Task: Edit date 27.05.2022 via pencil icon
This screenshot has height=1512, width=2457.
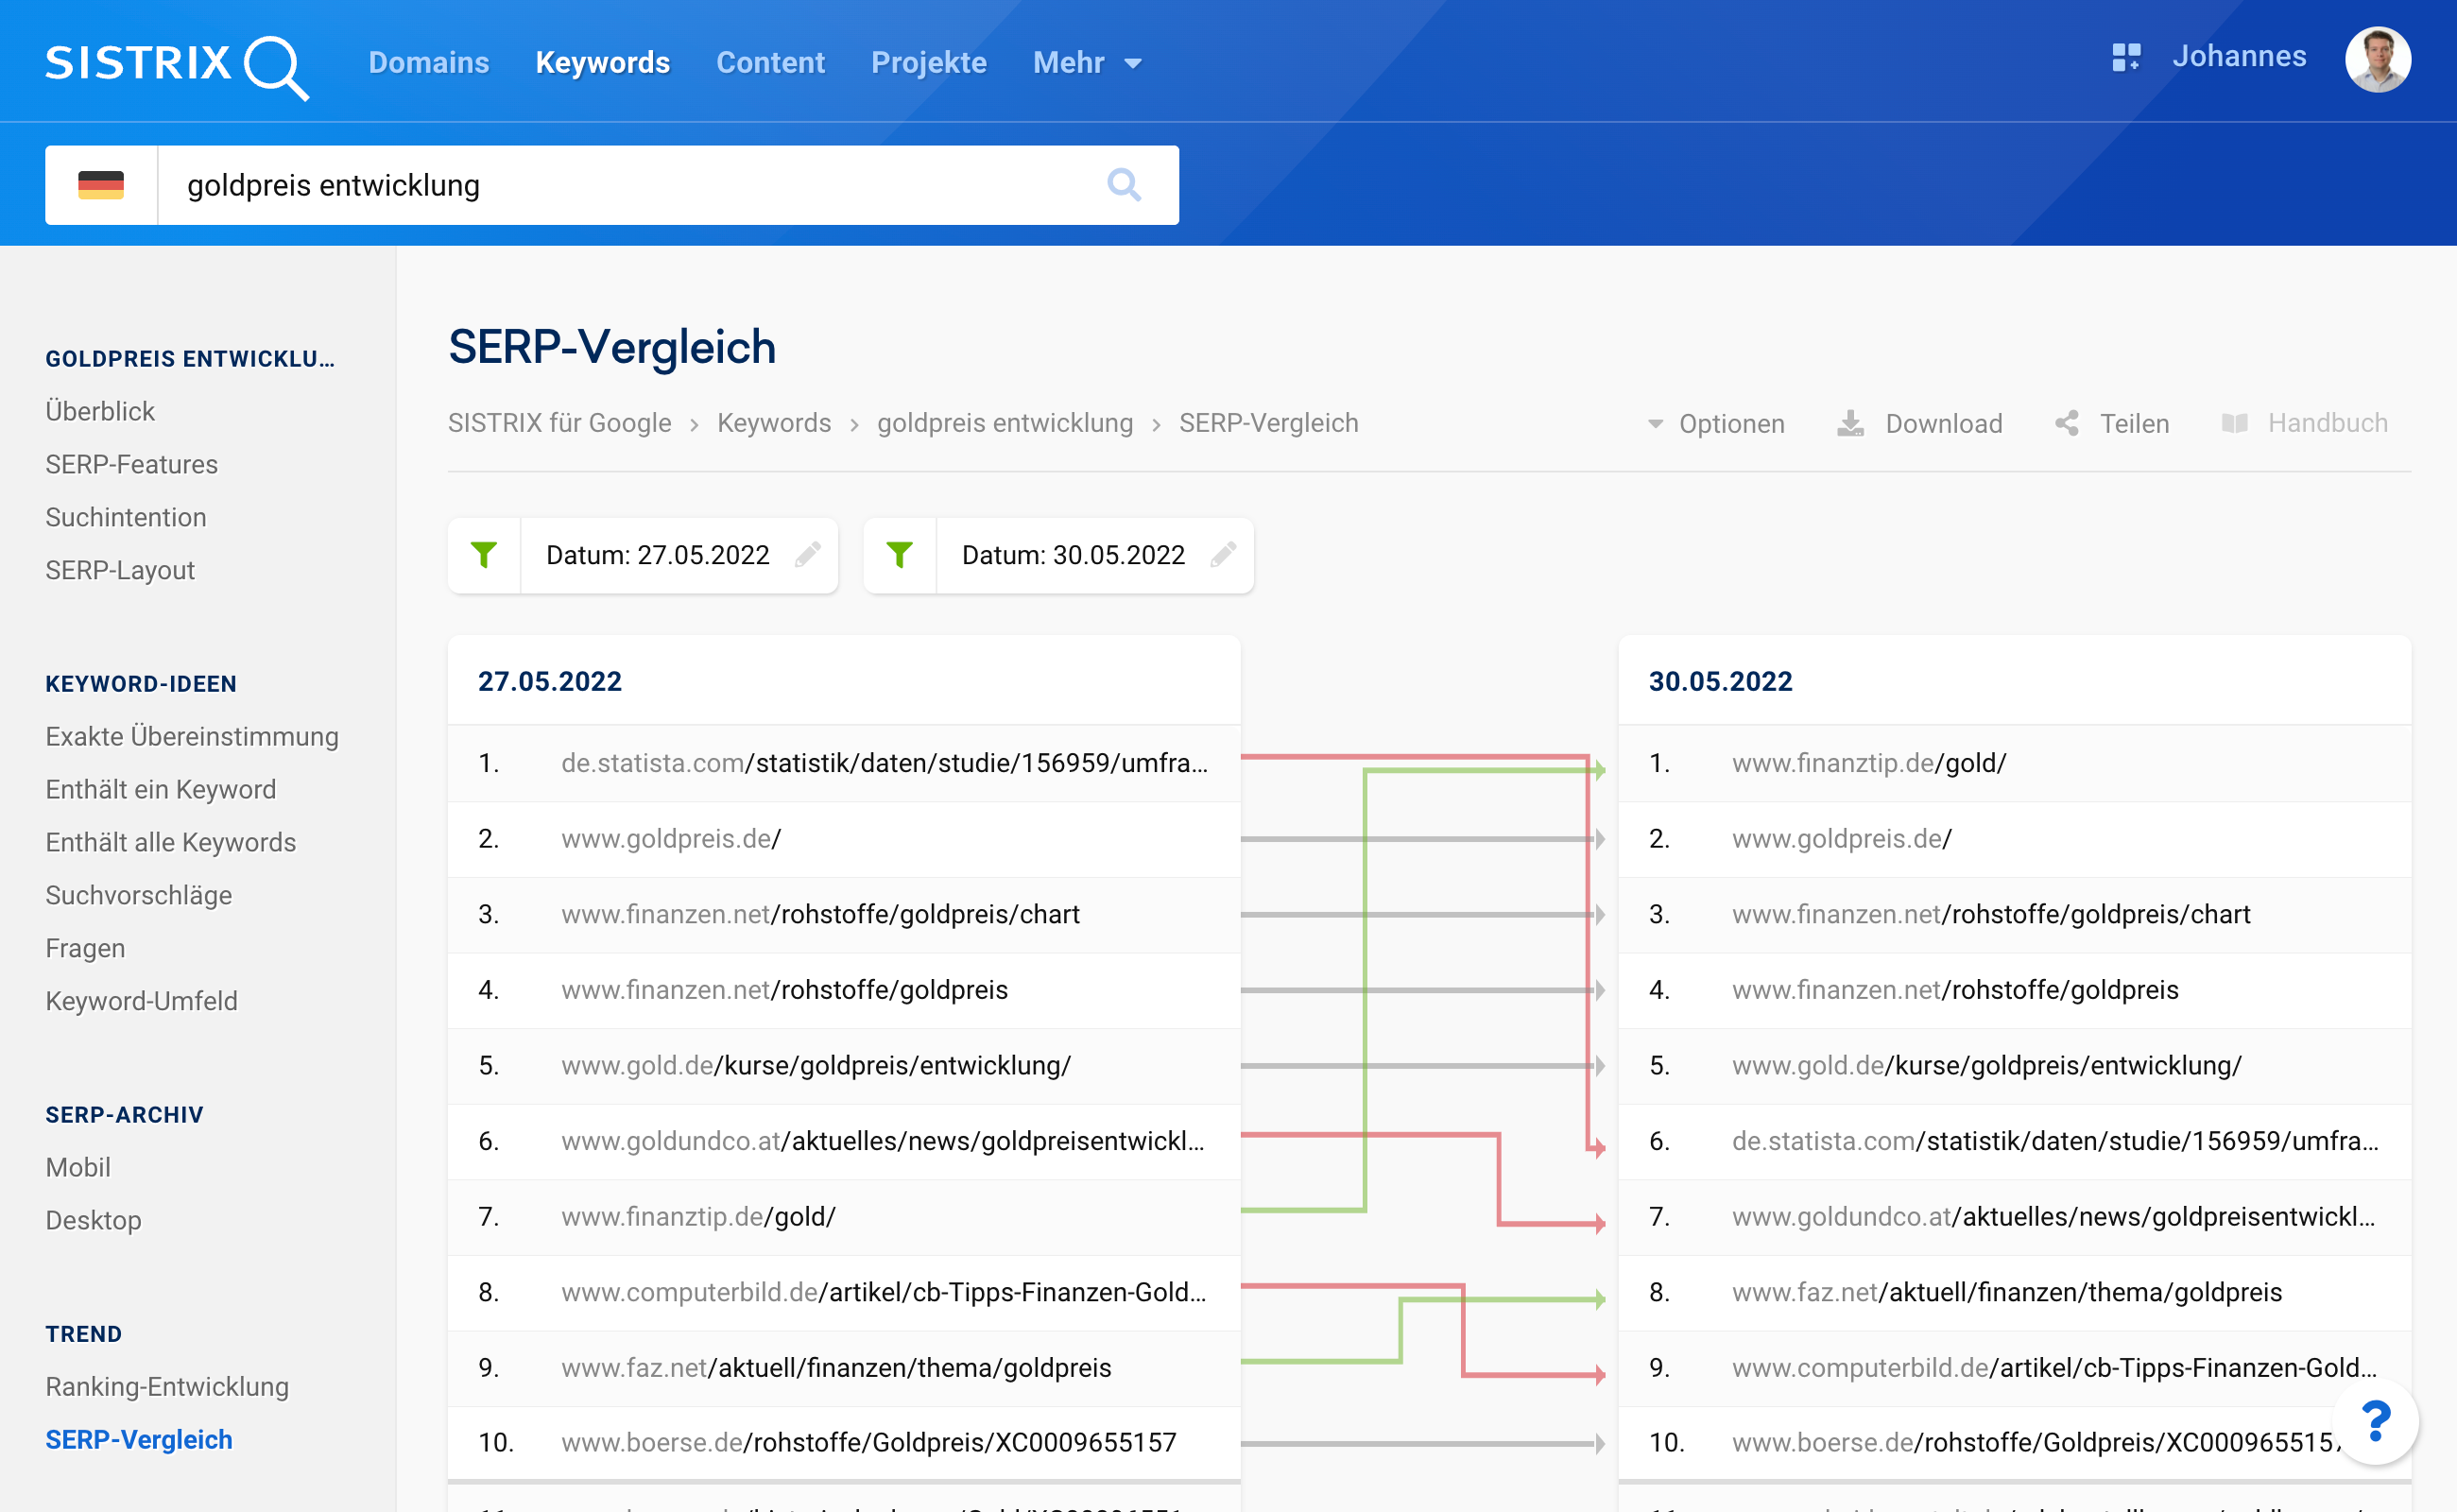Action: [x=808, y=555]
